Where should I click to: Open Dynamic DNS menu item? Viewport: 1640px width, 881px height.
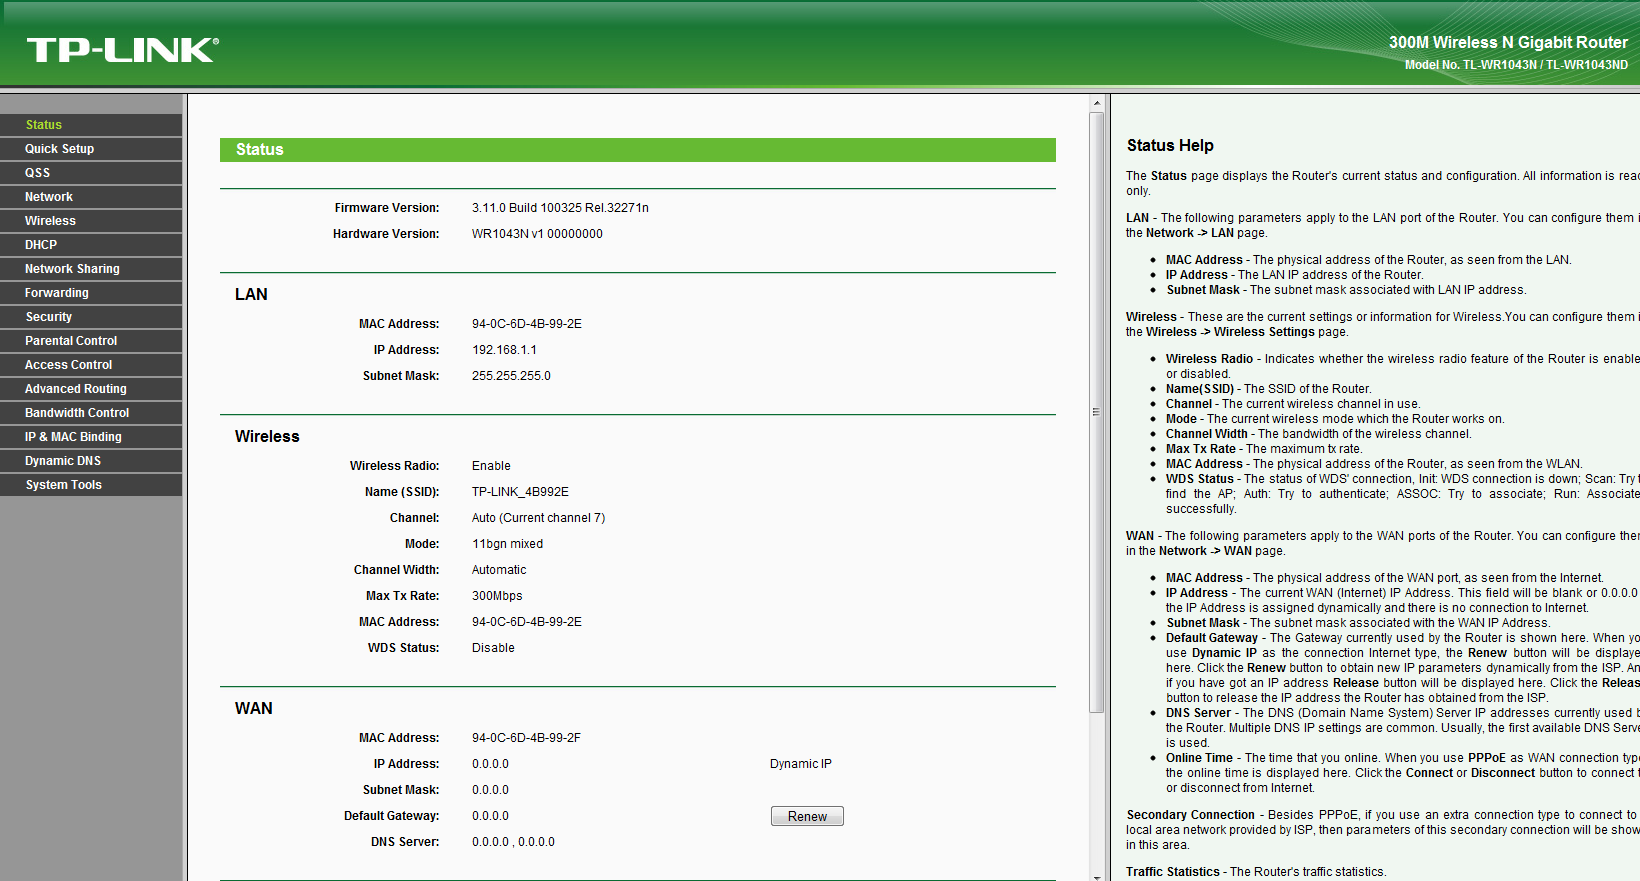click(91, 461)
